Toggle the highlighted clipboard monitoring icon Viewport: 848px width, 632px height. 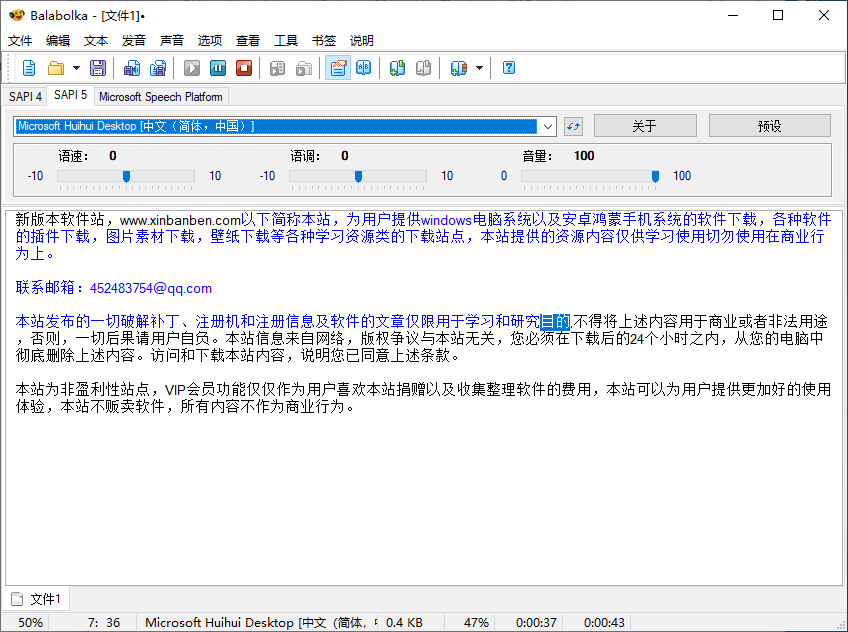338,68
